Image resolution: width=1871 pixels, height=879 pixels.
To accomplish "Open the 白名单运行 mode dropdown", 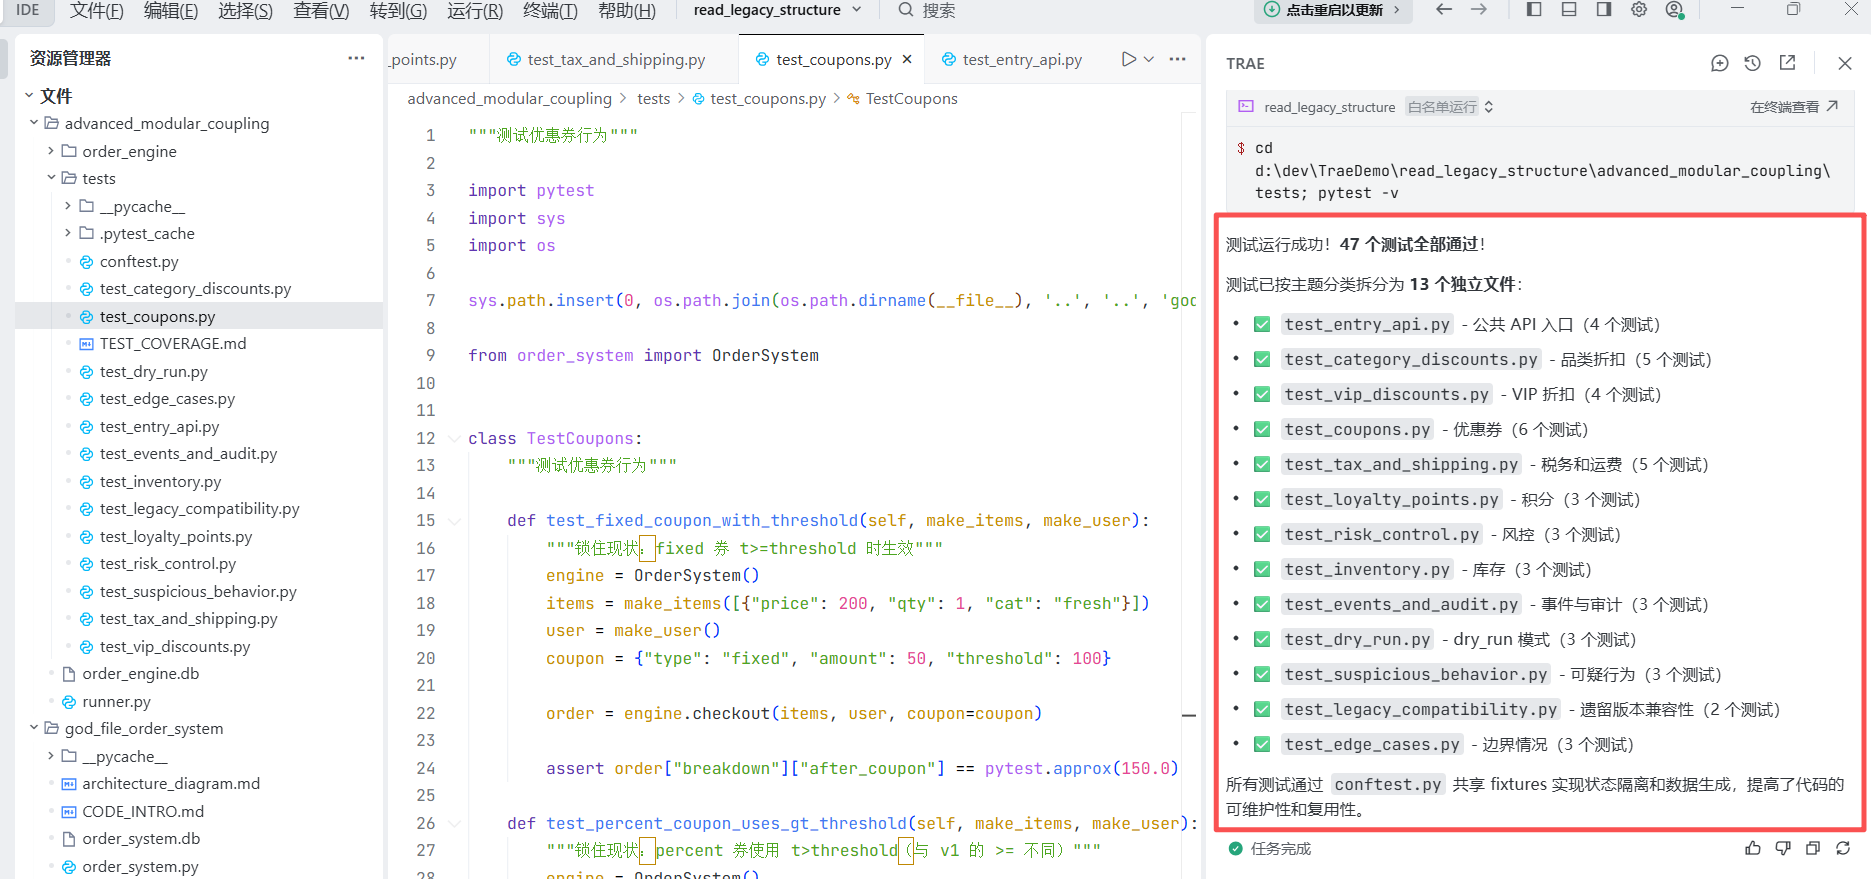I will click(1449, 106).
